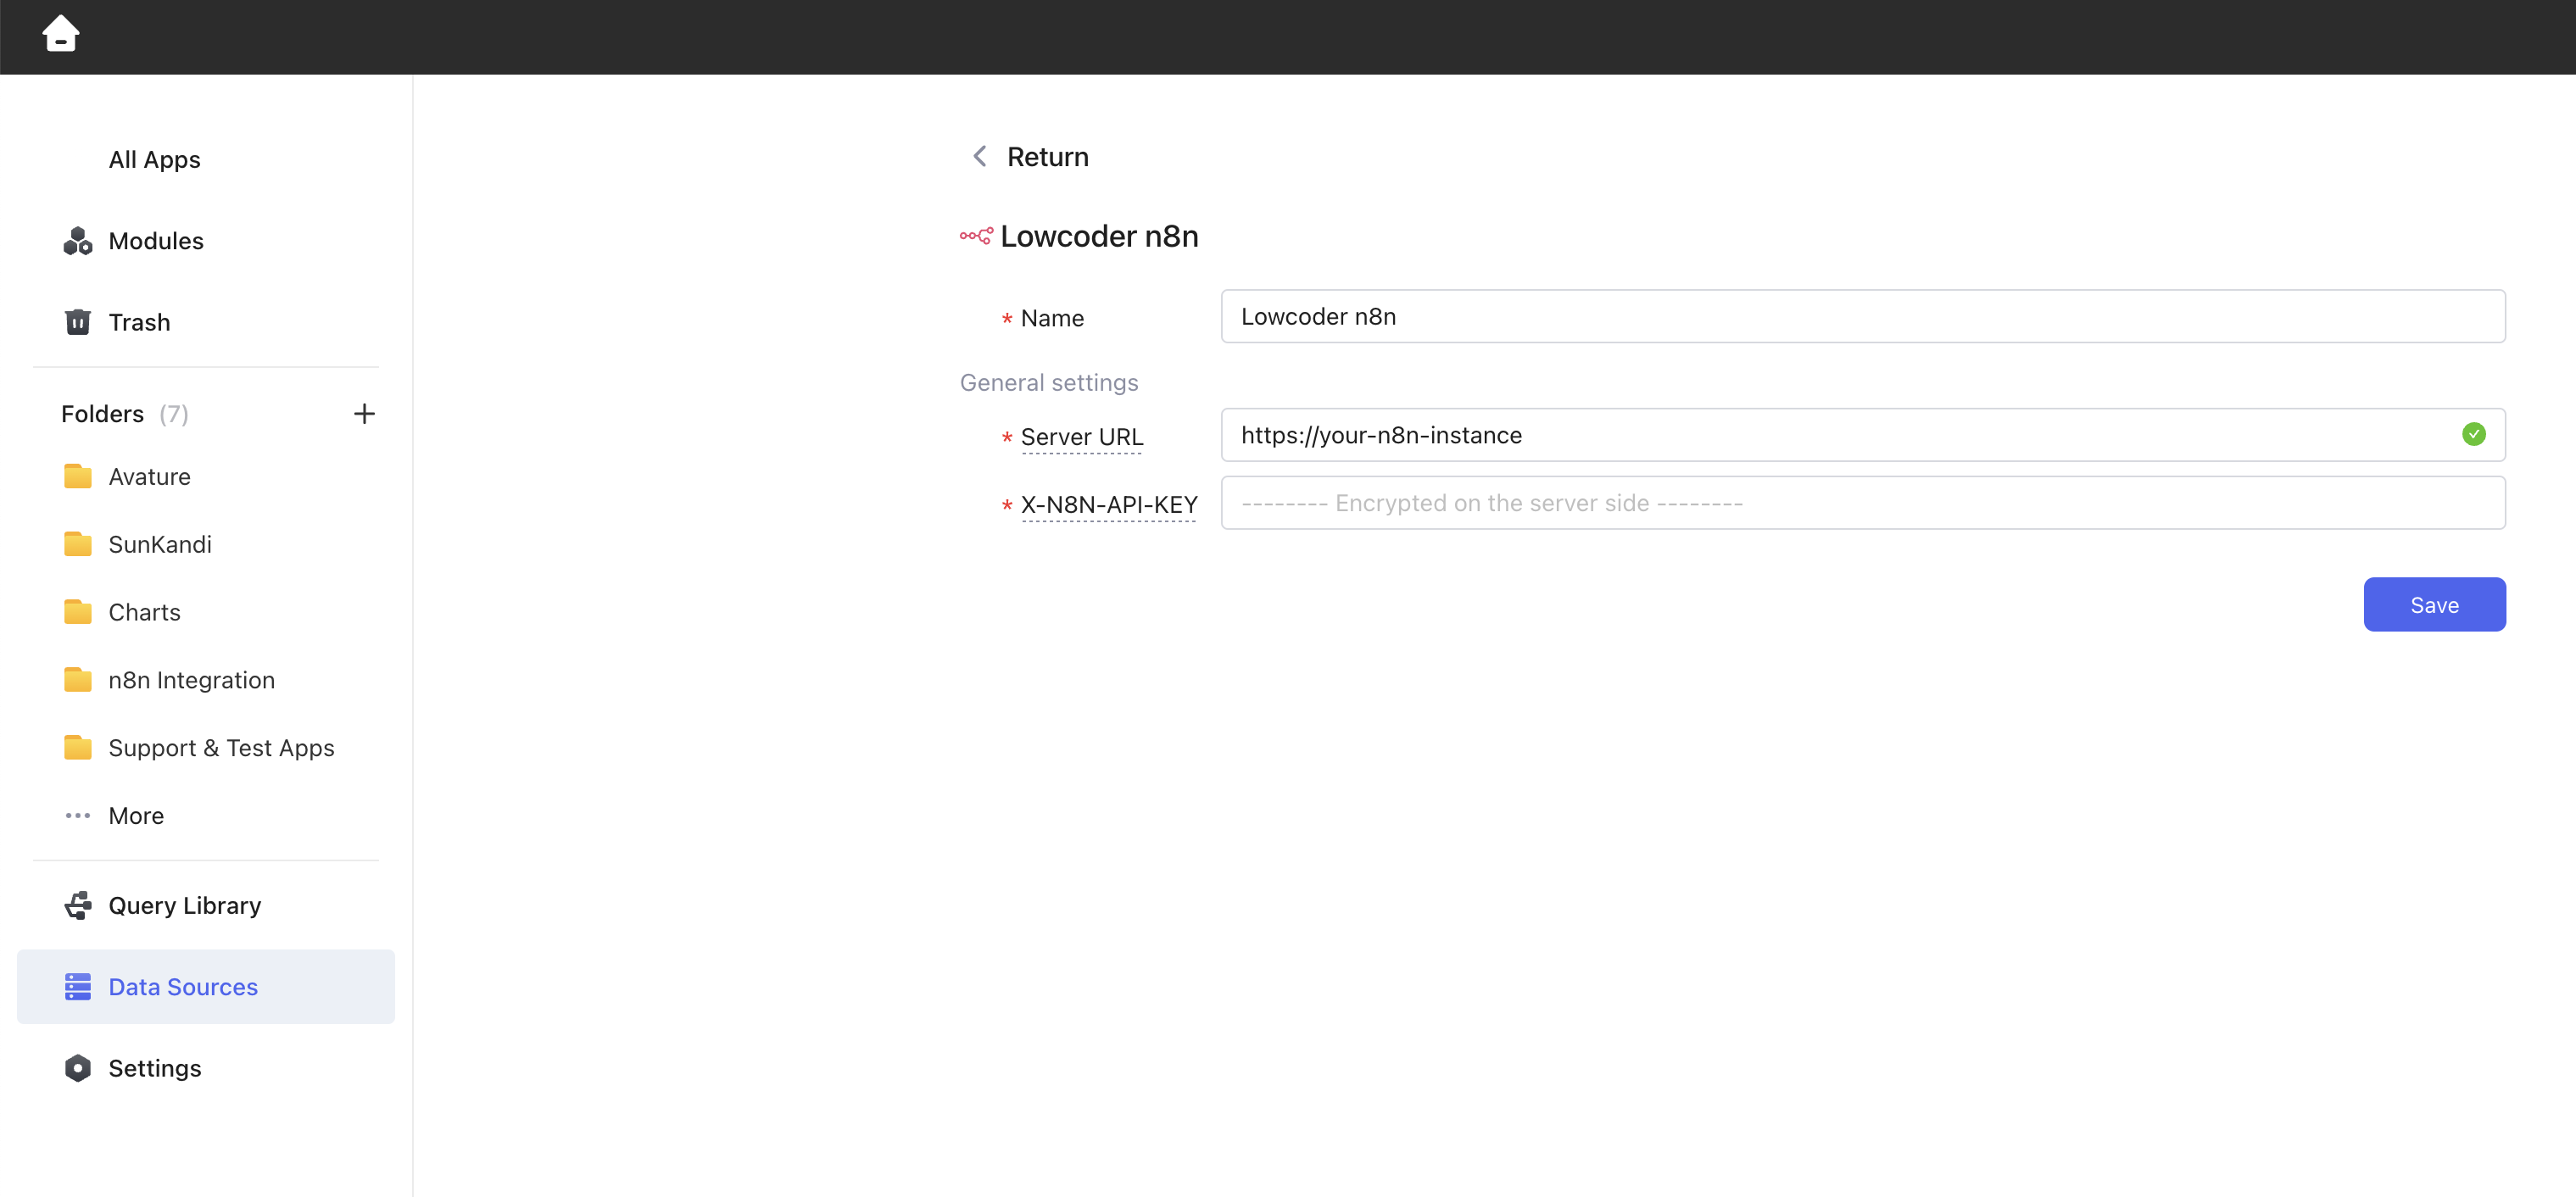This screenshot has width=2576, height=1197.
Task: Click into the Name input field
Action: [x=1862, y=317]
